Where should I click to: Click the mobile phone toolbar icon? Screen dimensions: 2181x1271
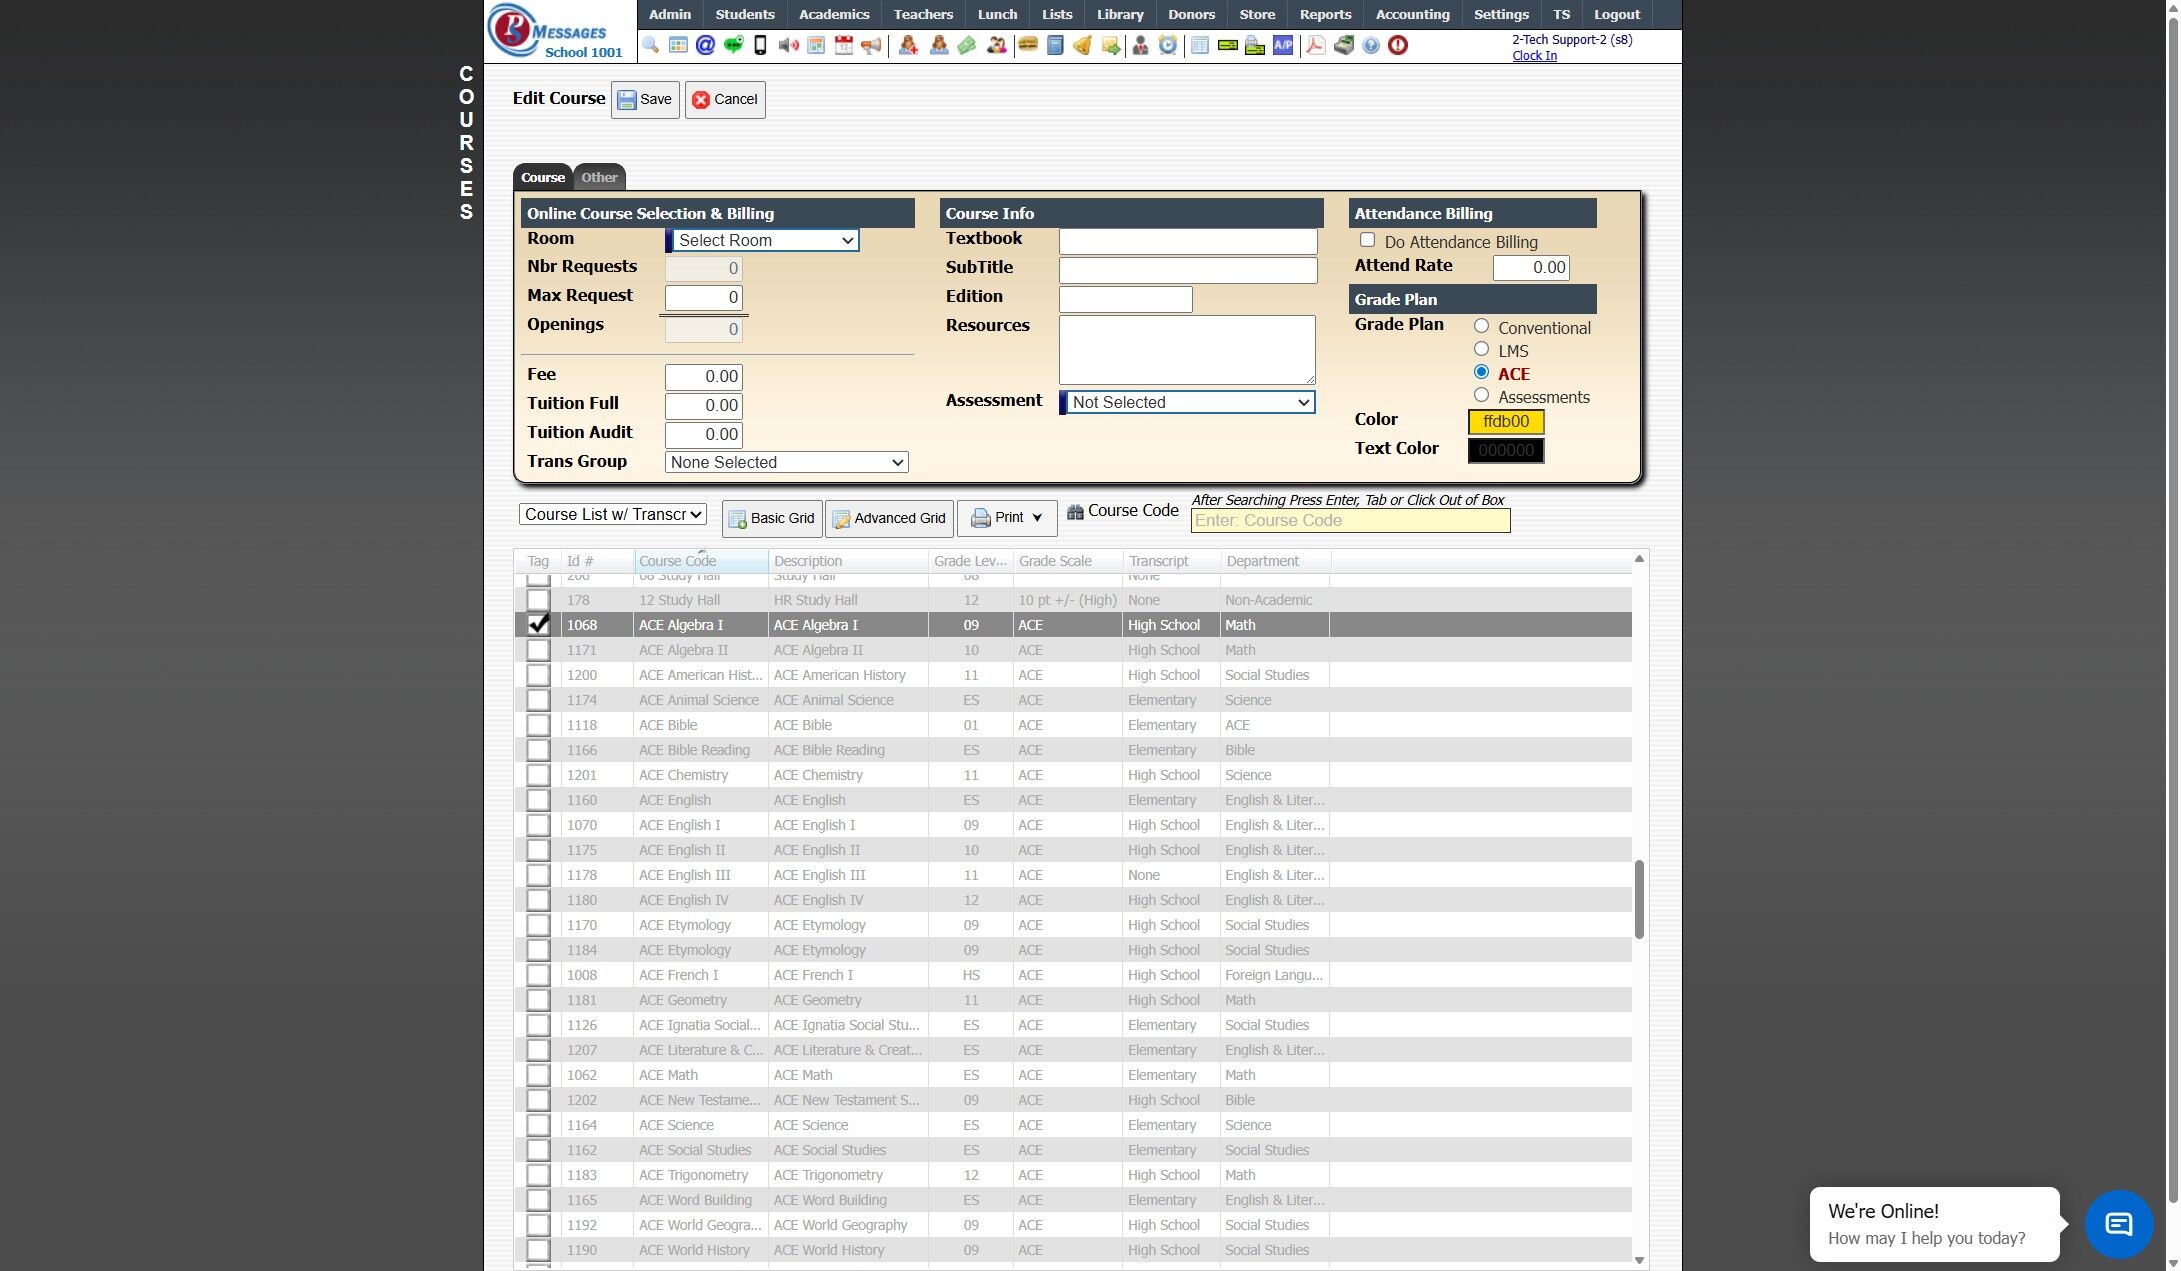point(760,45)
